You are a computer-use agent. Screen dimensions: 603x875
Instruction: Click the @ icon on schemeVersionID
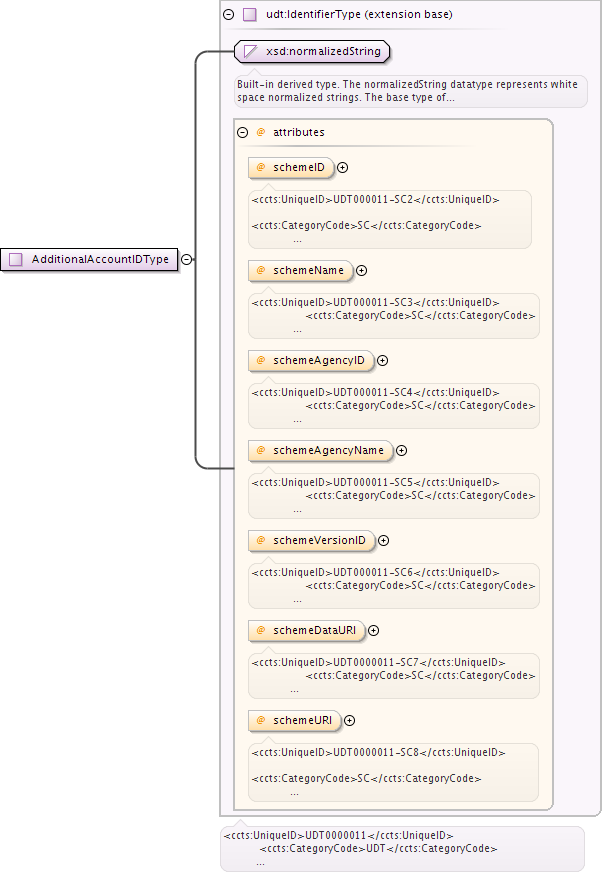[x=261, y=540]
